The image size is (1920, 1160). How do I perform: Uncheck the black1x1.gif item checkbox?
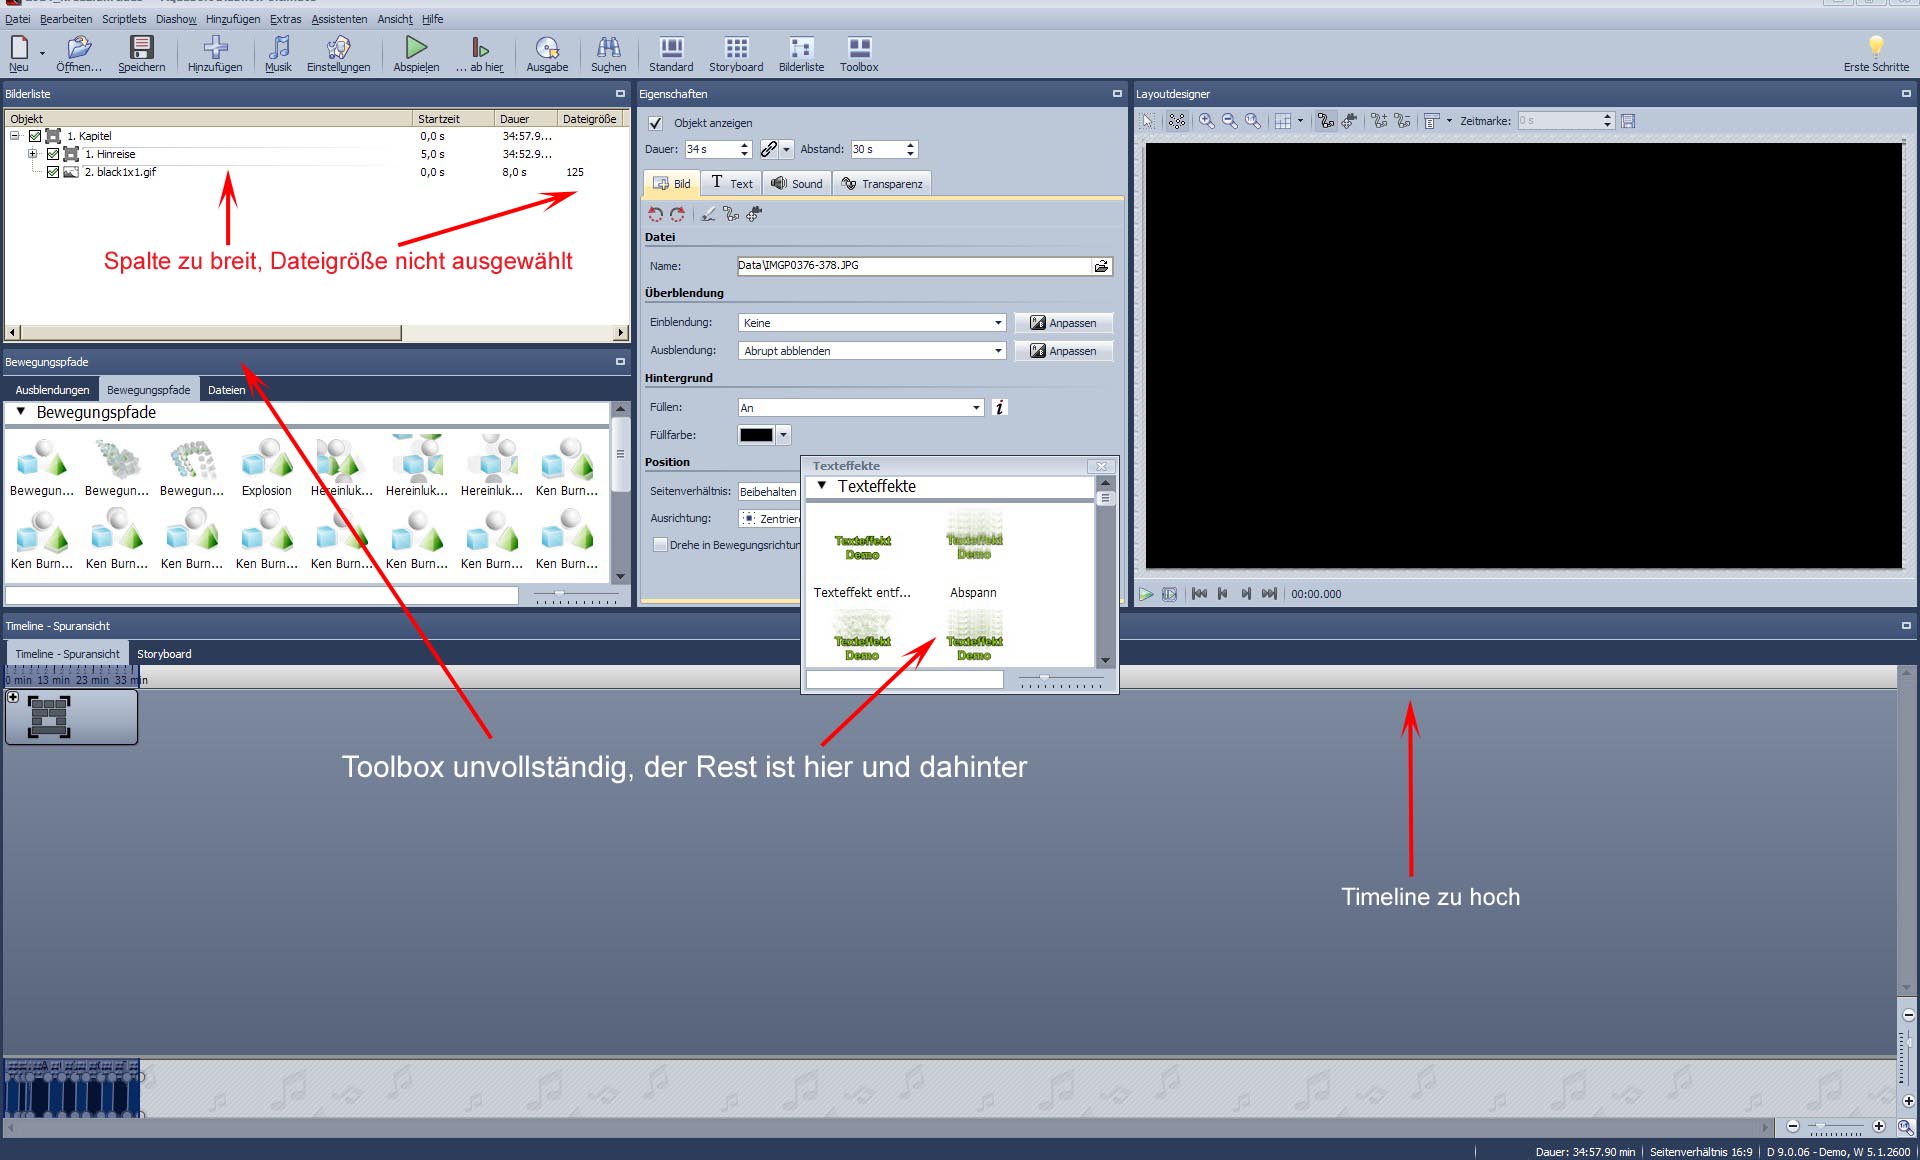coord(53,172)
